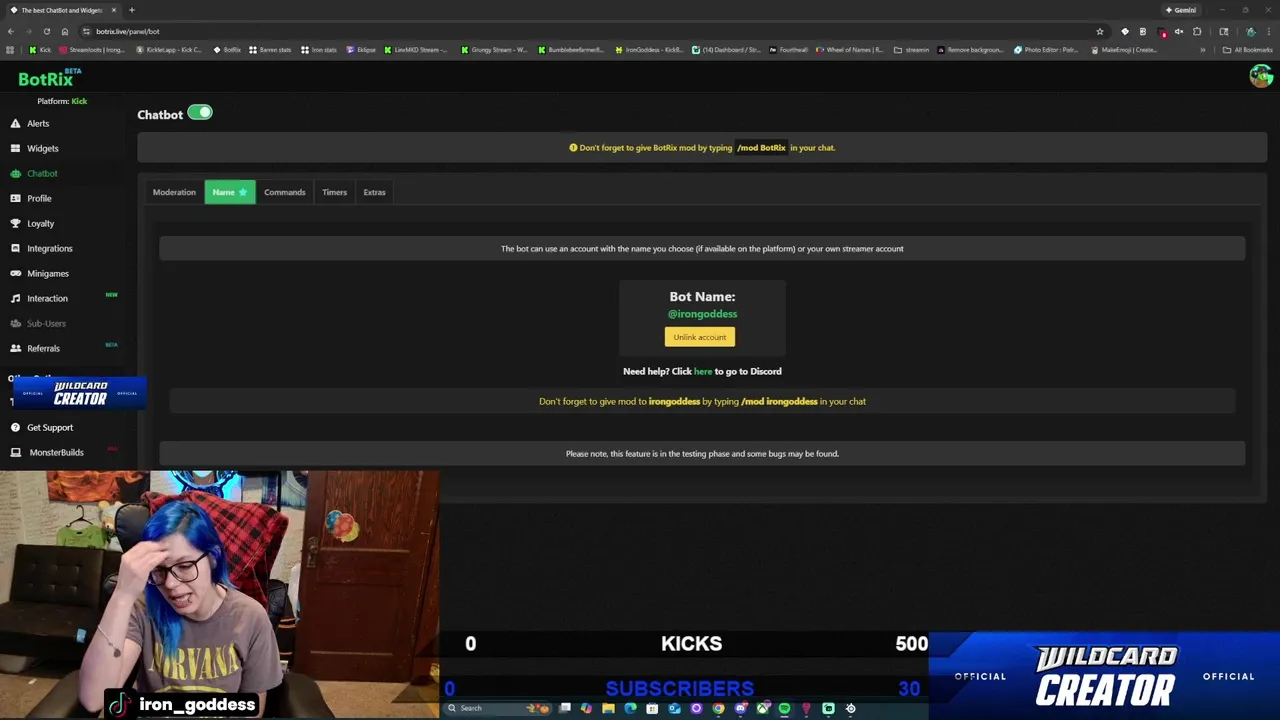The height and width of the screenshot is (720, 1280).
Task: Open Discord from the taskbar
Action: click(741, 708)
